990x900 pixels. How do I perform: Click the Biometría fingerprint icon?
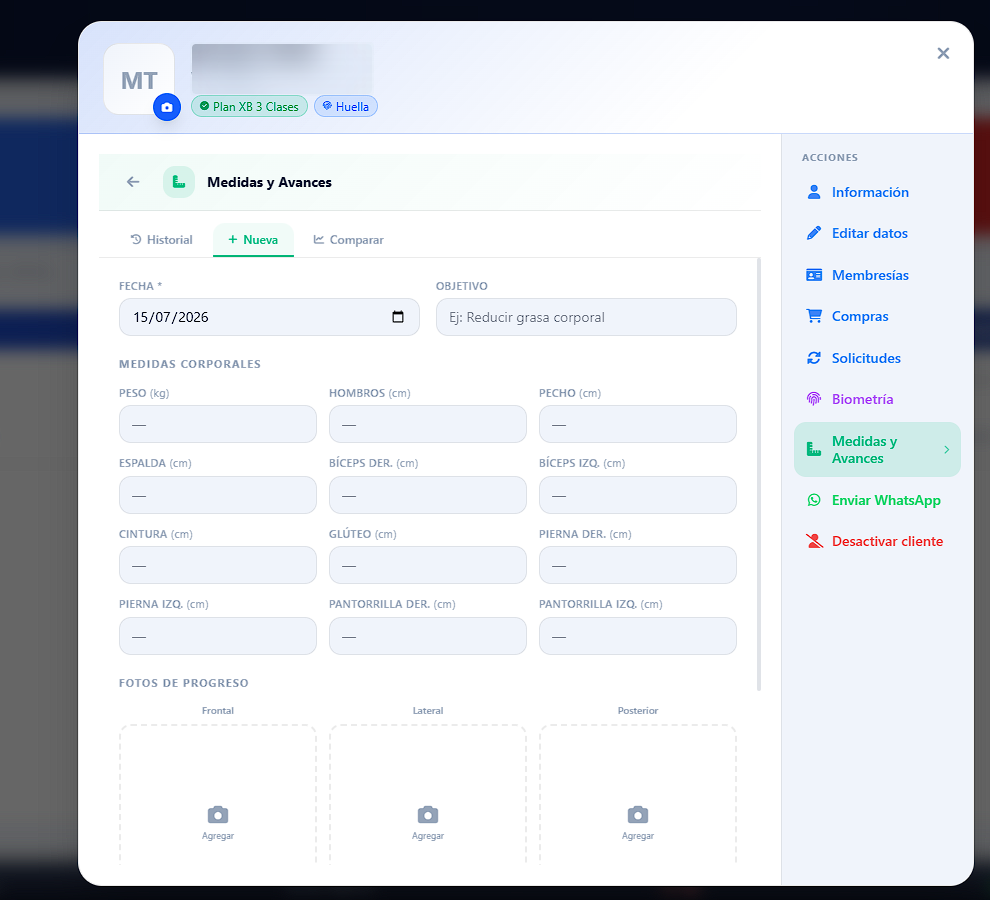tap(814, 399)
